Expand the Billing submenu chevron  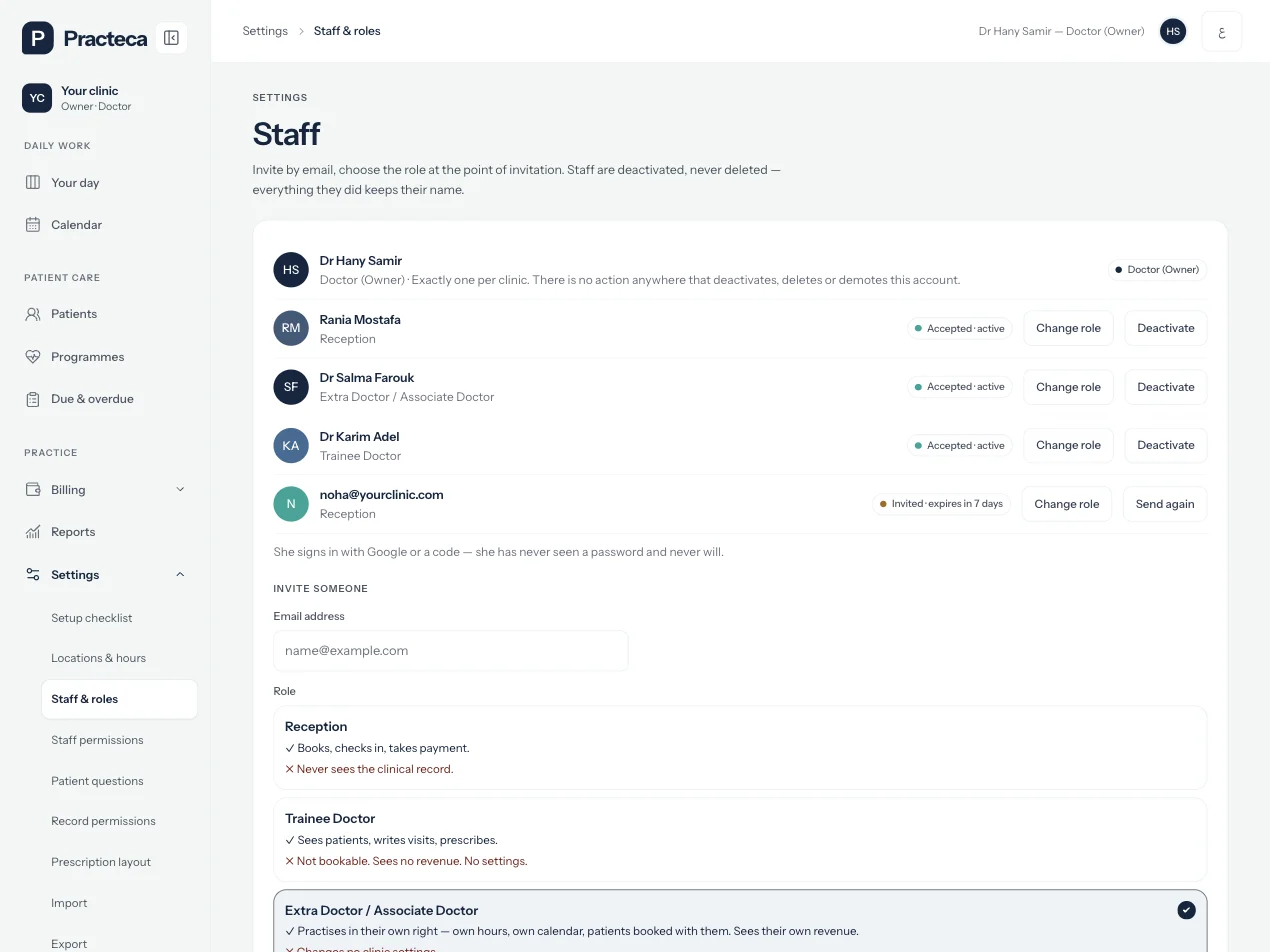[x=180, y=490]
